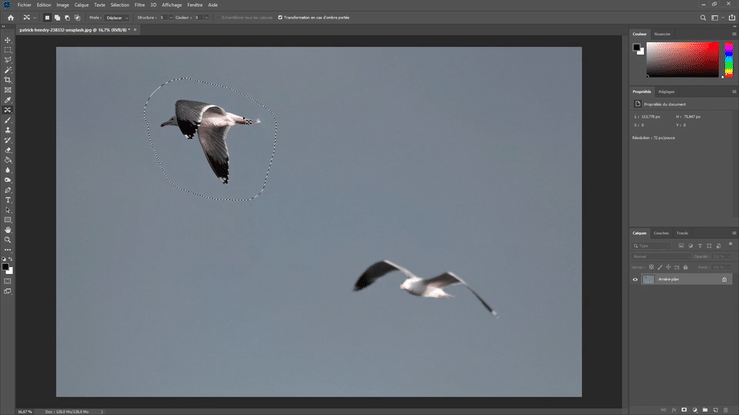Open the Edit Toolbar three-dots icon

[8, 250]
